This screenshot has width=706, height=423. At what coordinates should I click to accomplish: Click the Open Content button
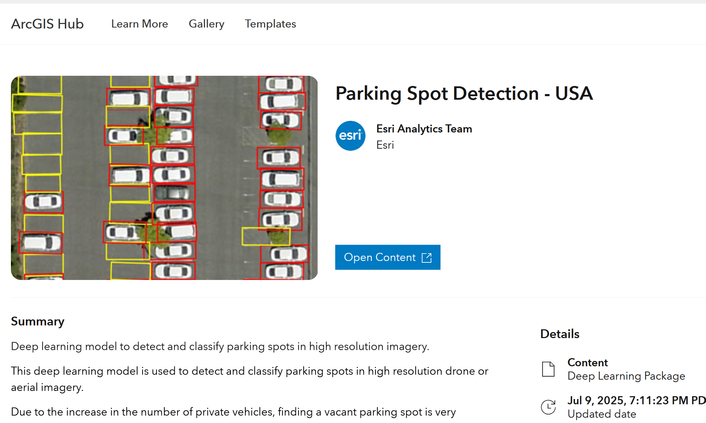point(388,257)
